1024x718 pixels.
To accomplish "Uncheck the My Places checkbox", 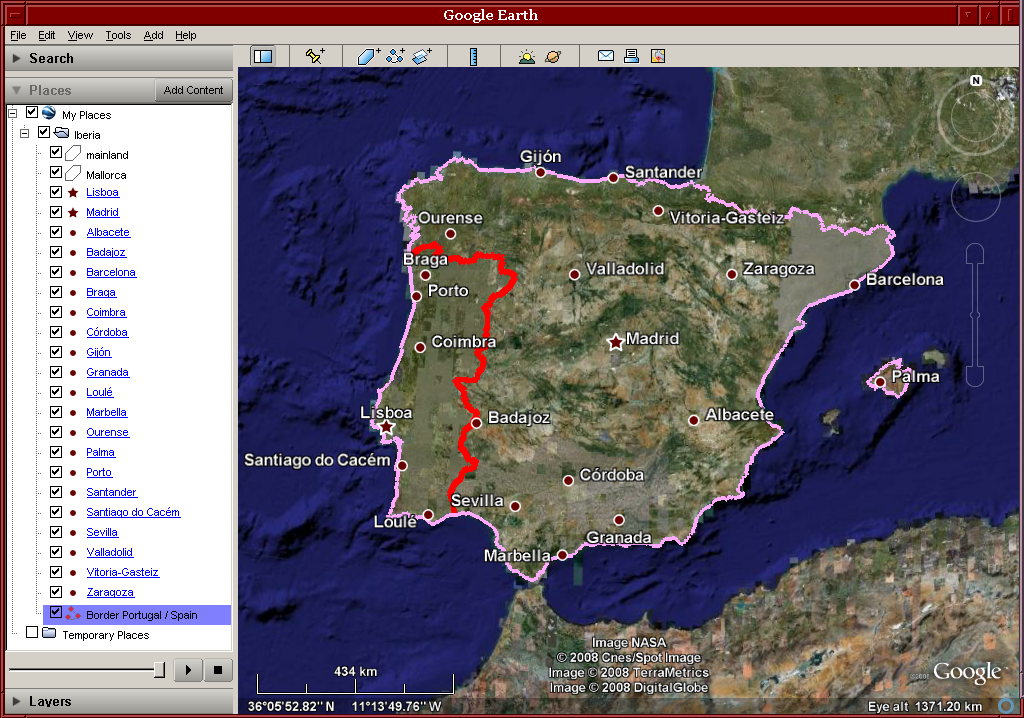I will click(x=31, y=112).
